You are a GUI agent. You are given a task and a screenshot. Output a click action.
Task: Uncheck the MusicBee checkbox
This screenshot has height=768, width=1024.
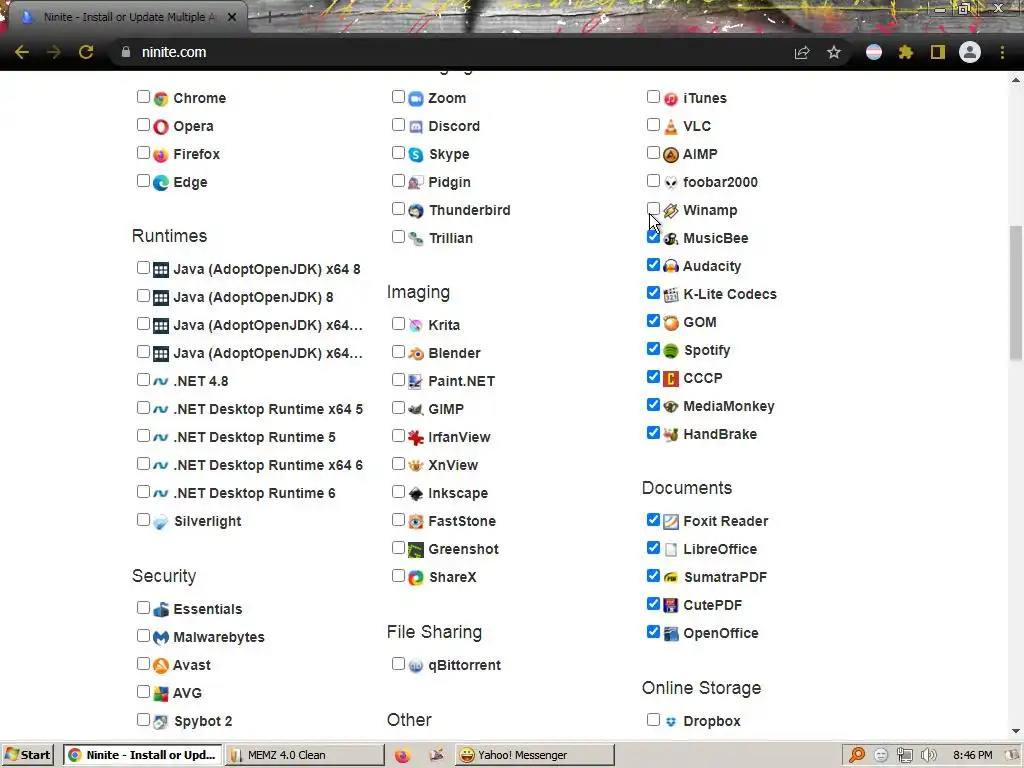(x=653, y=237)
